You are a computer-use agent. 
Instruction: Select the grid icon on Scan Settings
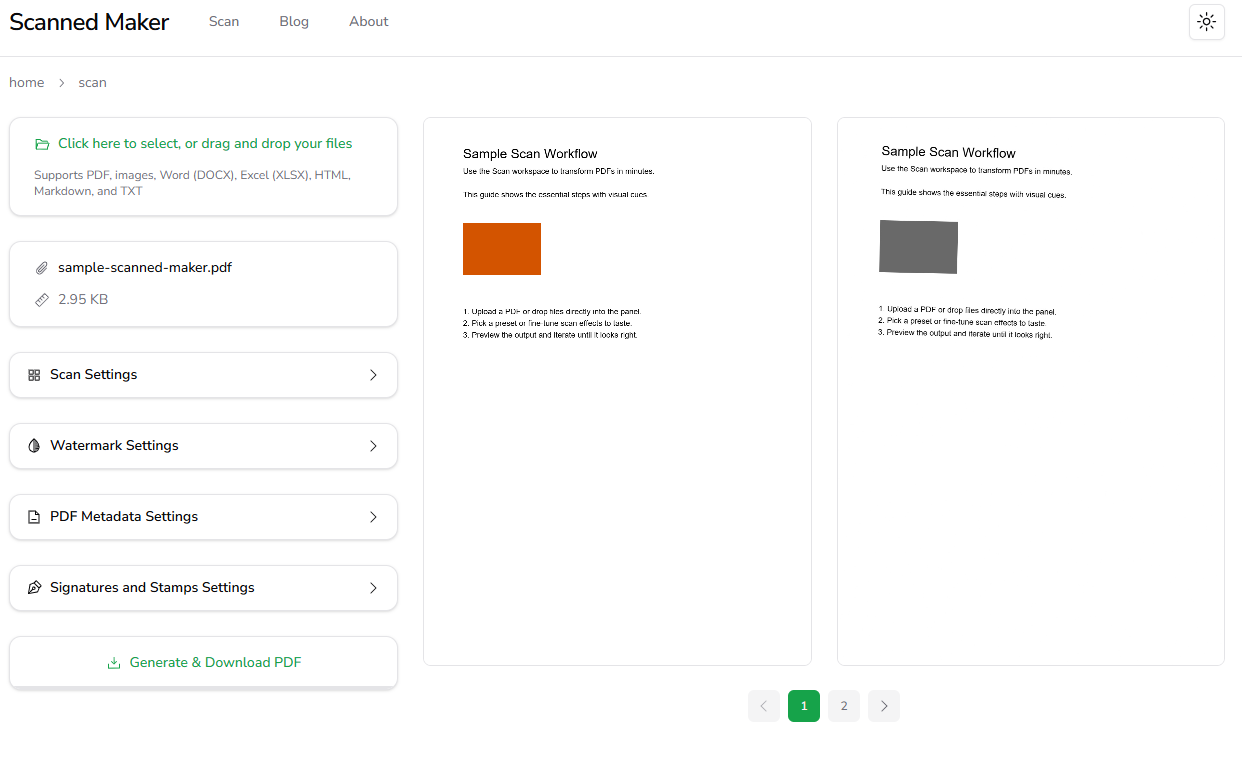point(34,374)
